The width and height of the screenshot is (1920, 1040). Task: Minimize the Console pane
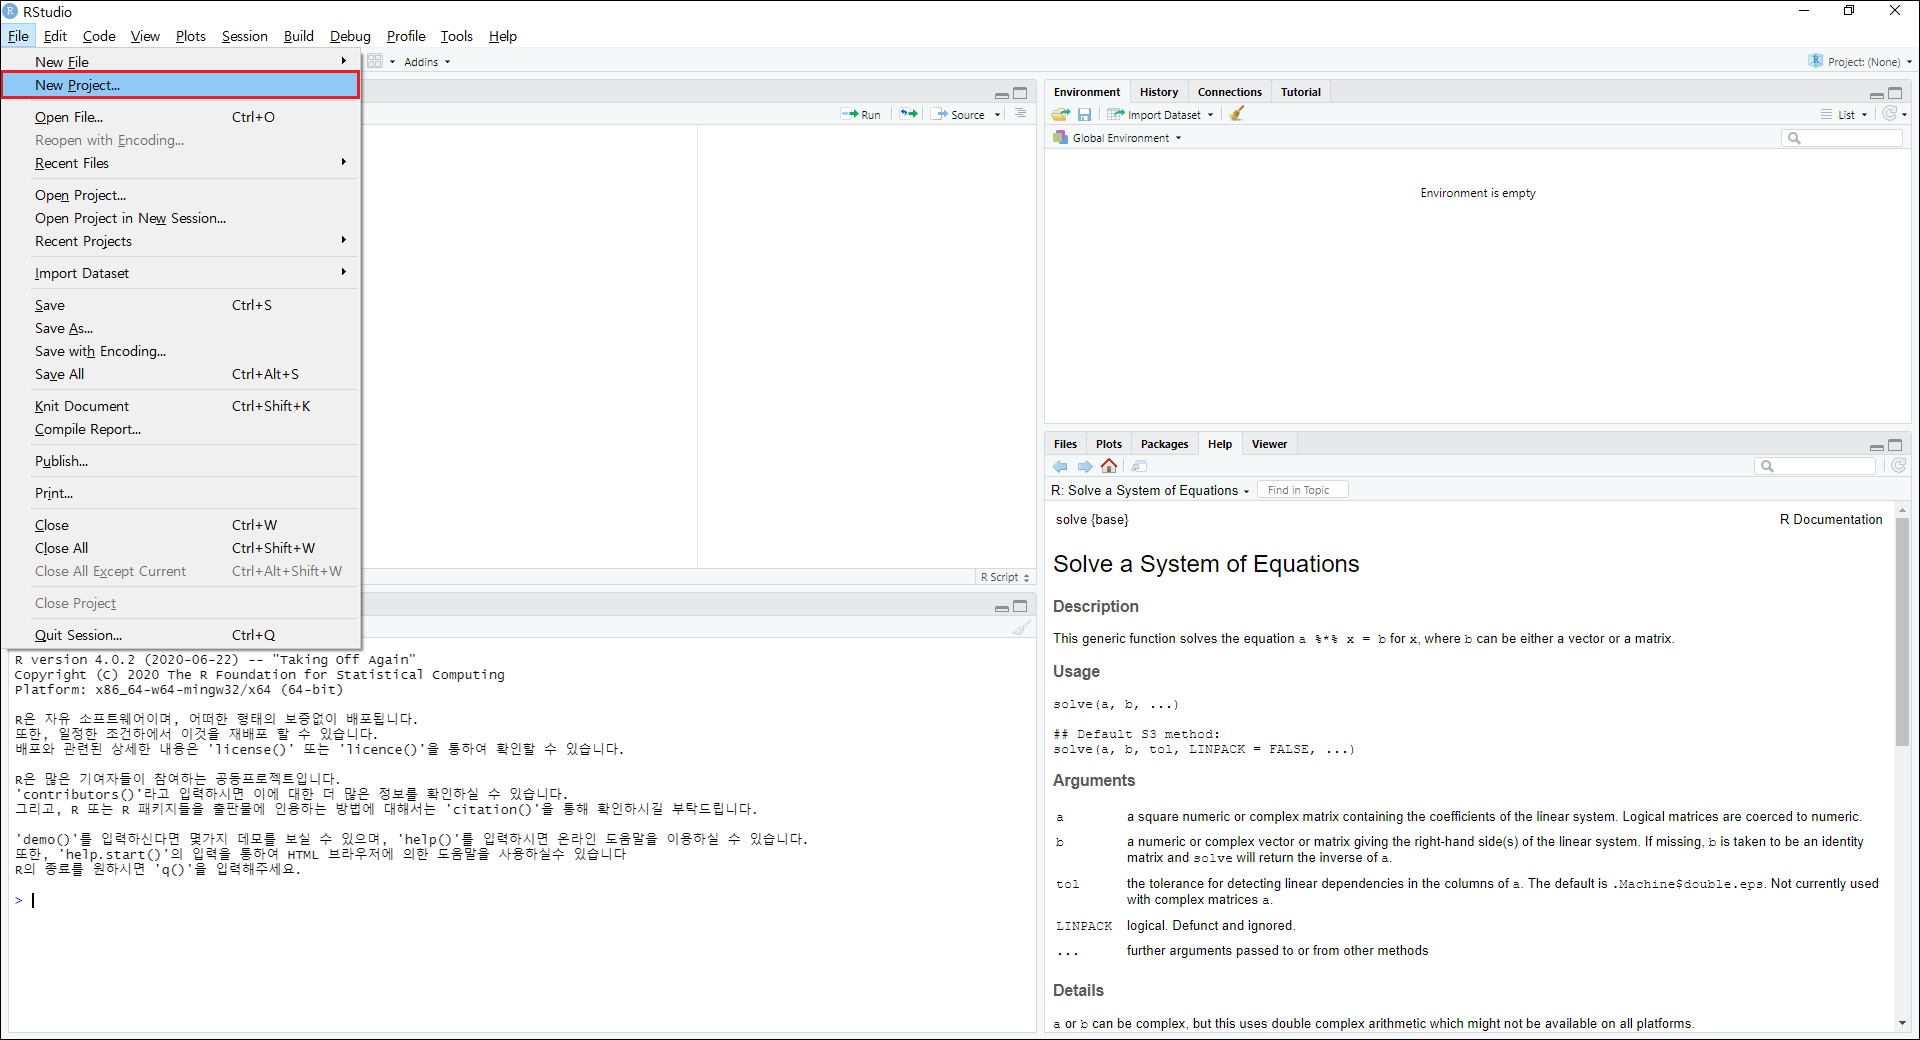click(1001, 607)
